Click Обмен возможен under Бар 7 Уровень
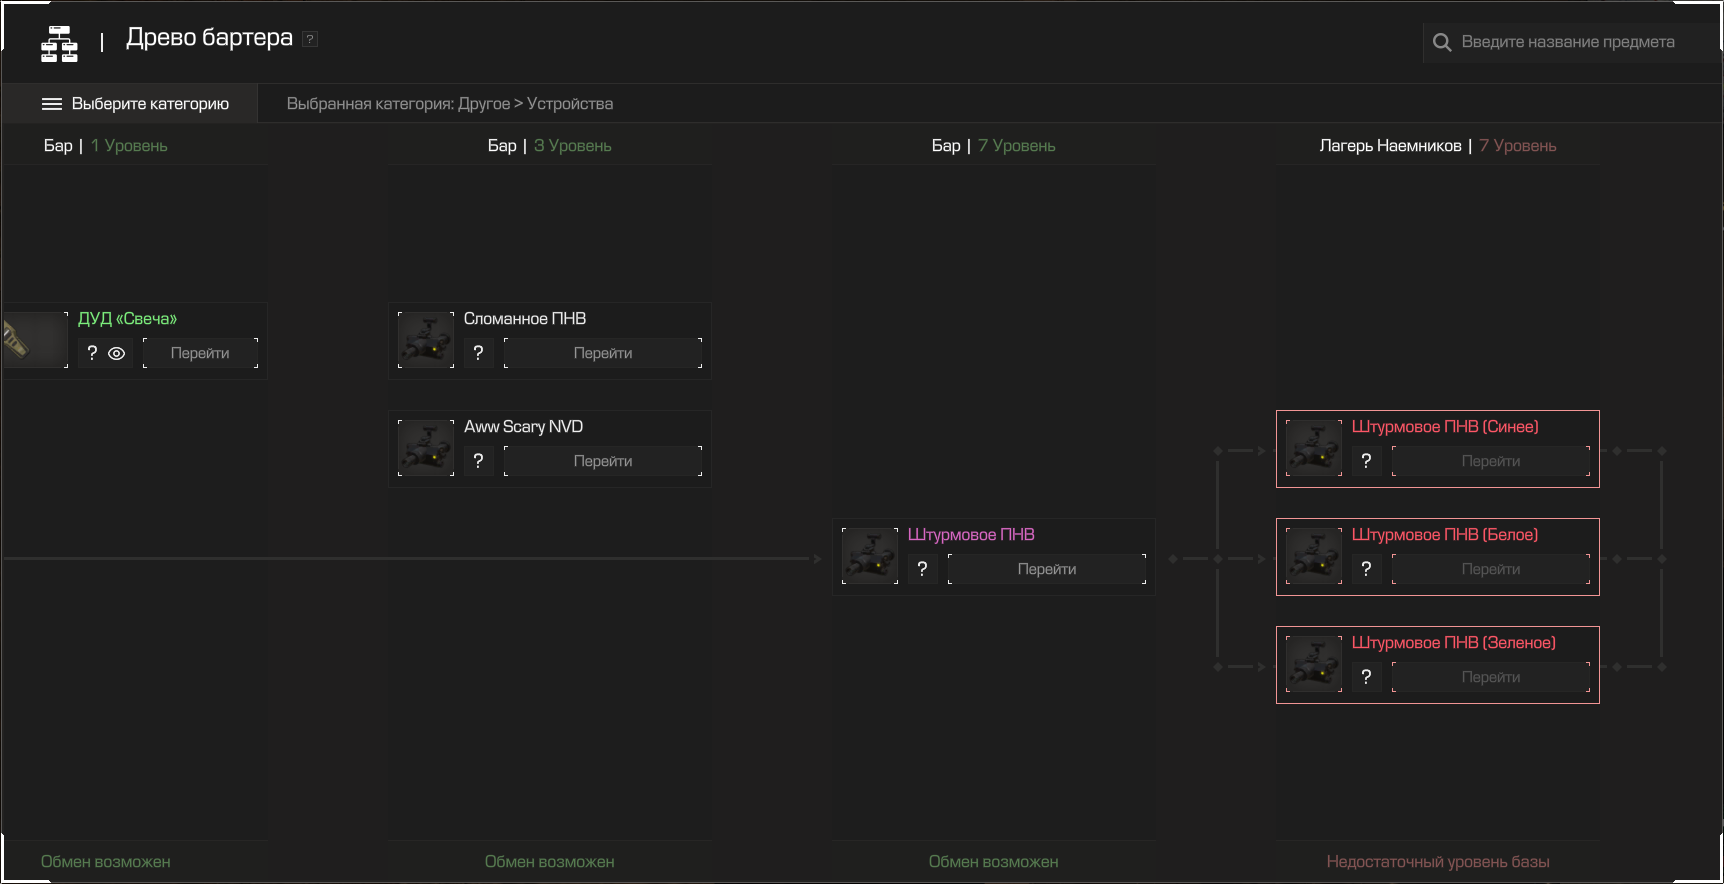 tap(994, 862)
